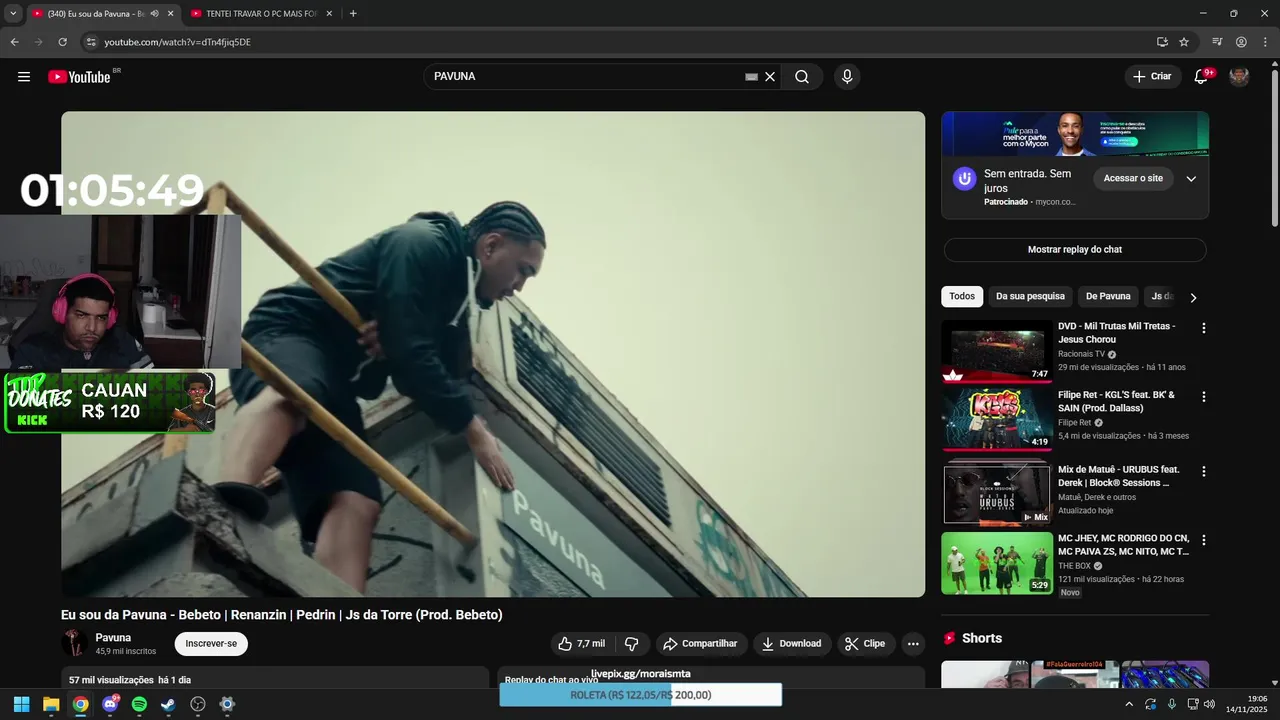Open the YouTube notifications bell
This screenshot has width=1280, height=720.
coord(1202,77)
